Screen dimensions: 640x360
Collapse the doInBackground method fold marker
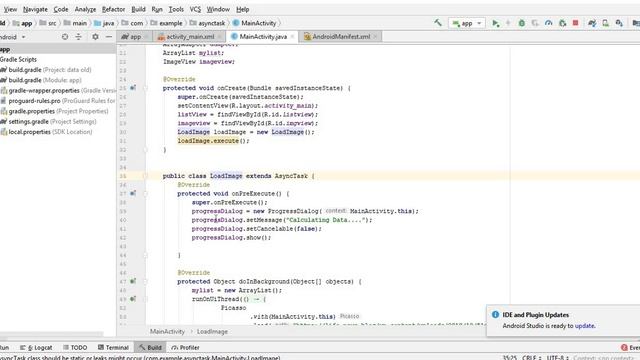[x=145, y=281]
